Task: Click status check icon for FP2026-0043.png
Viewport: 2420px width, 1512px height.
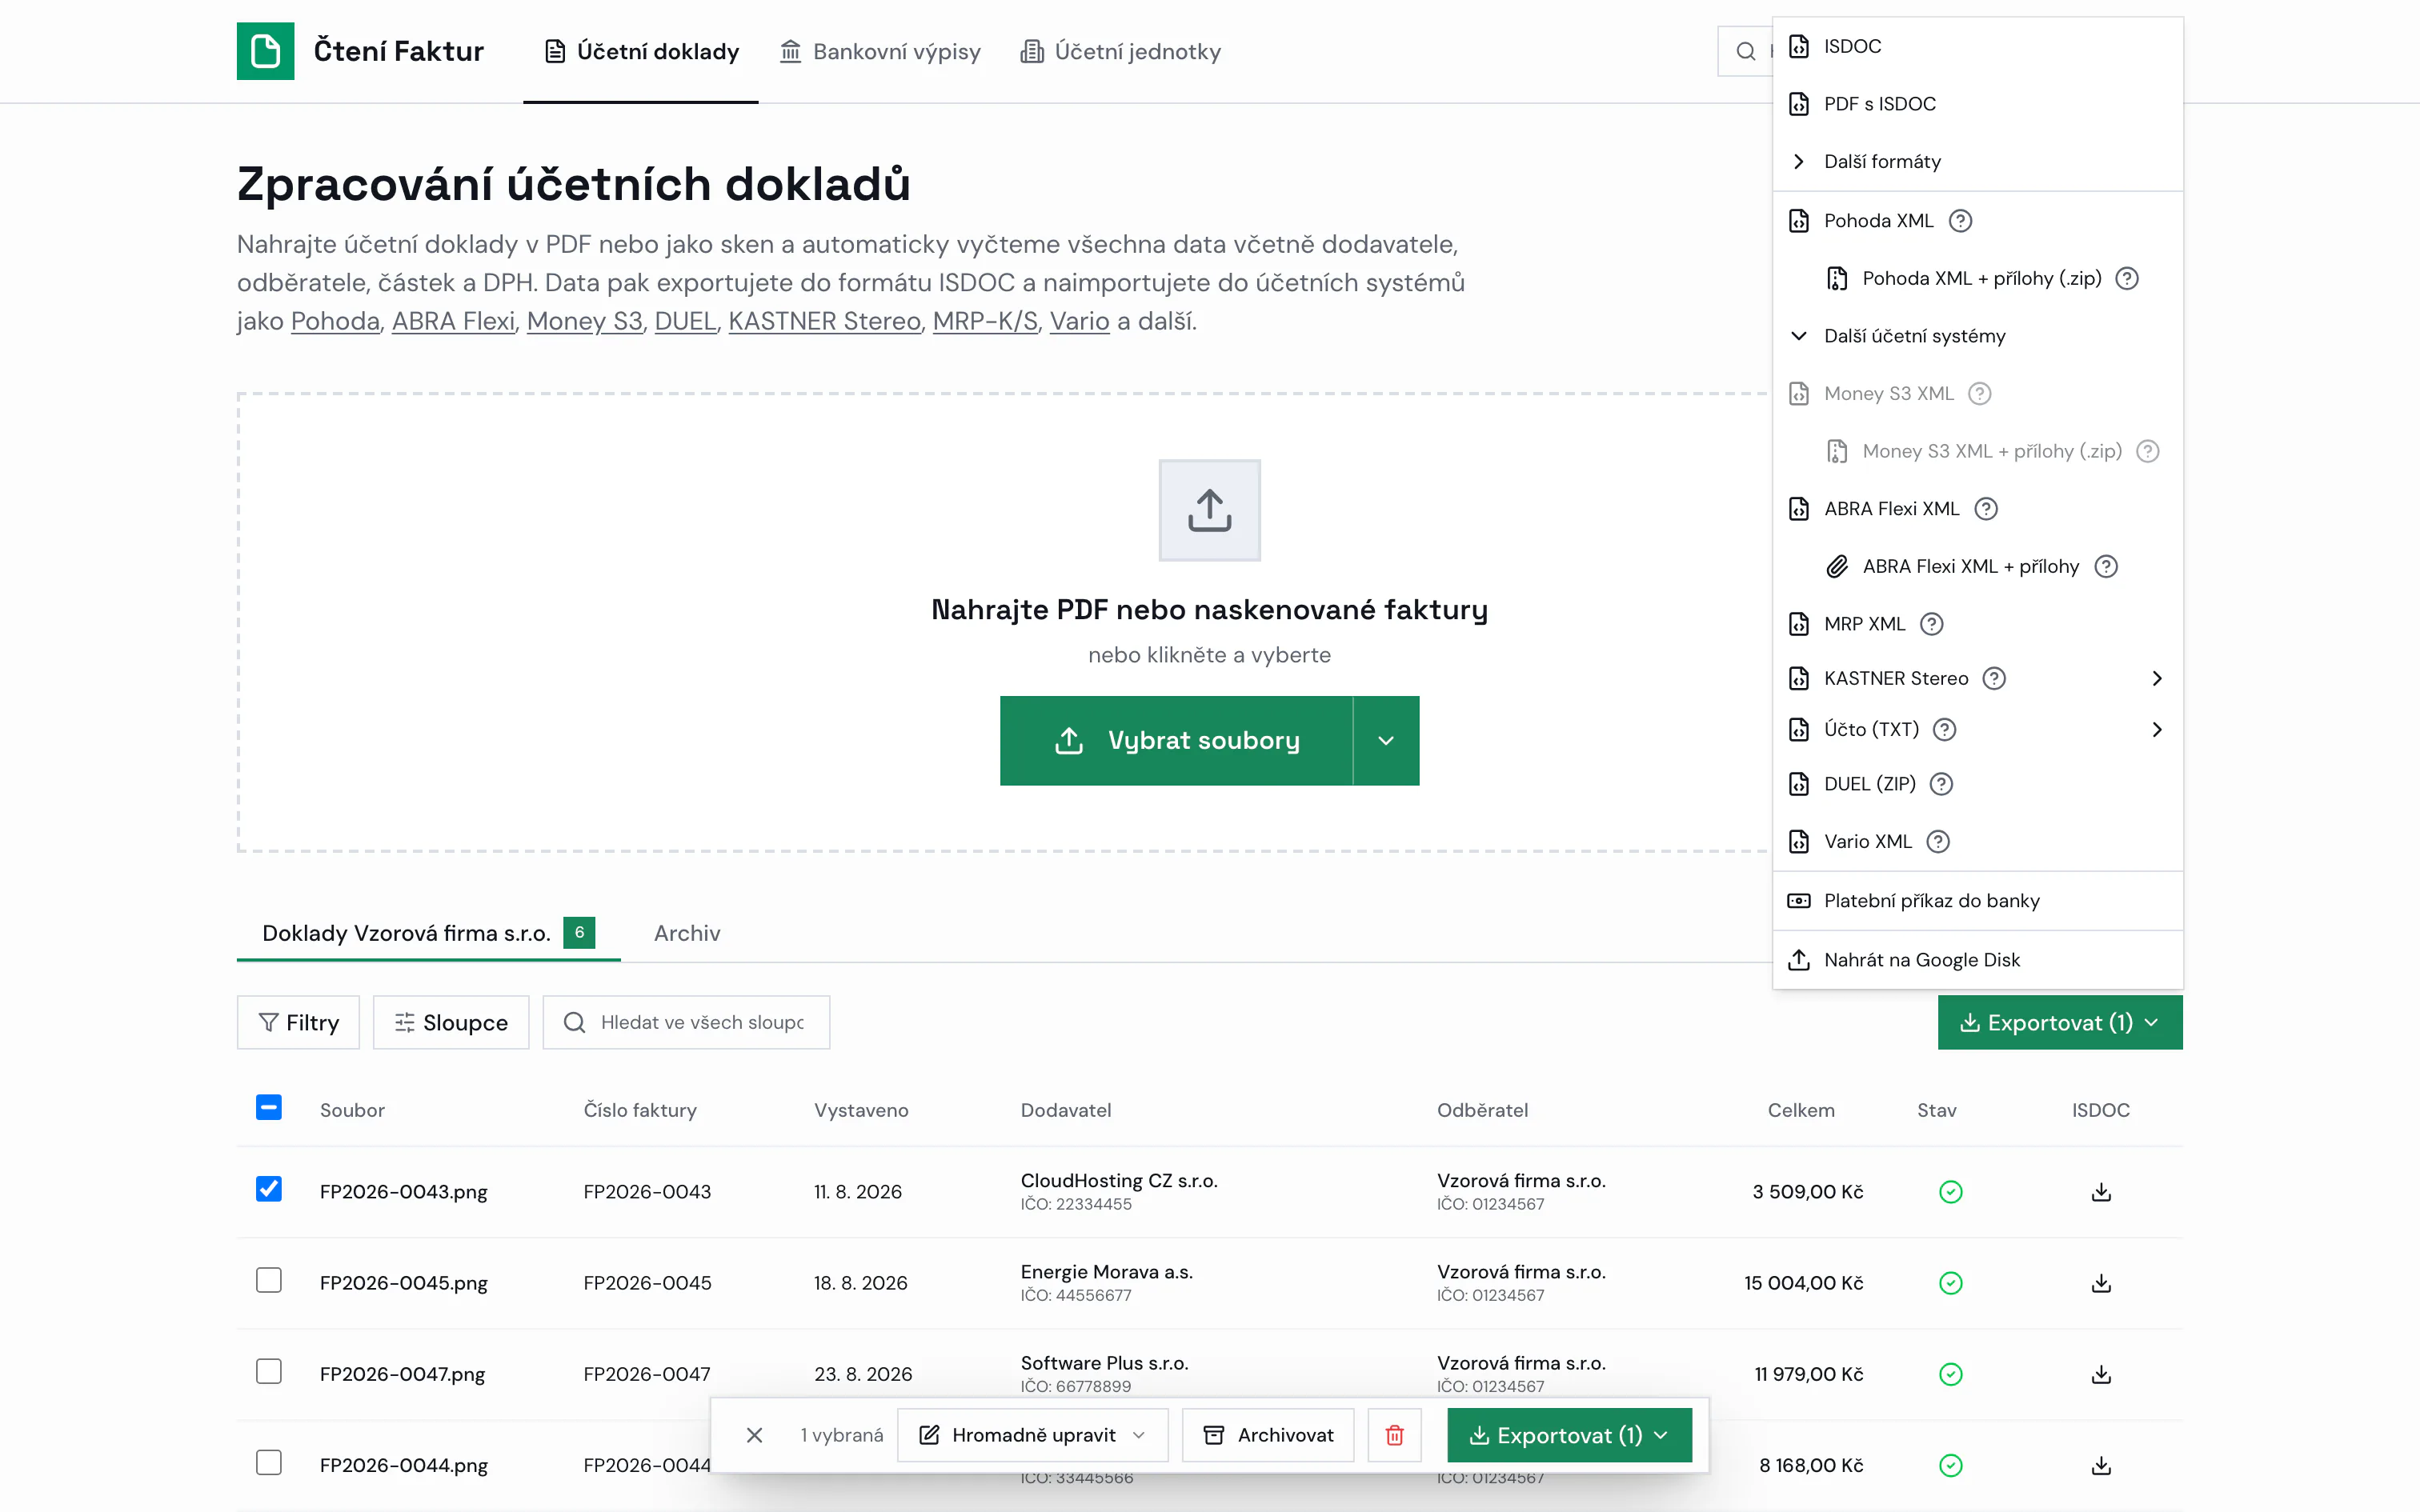Action: coord(1950,1191)
